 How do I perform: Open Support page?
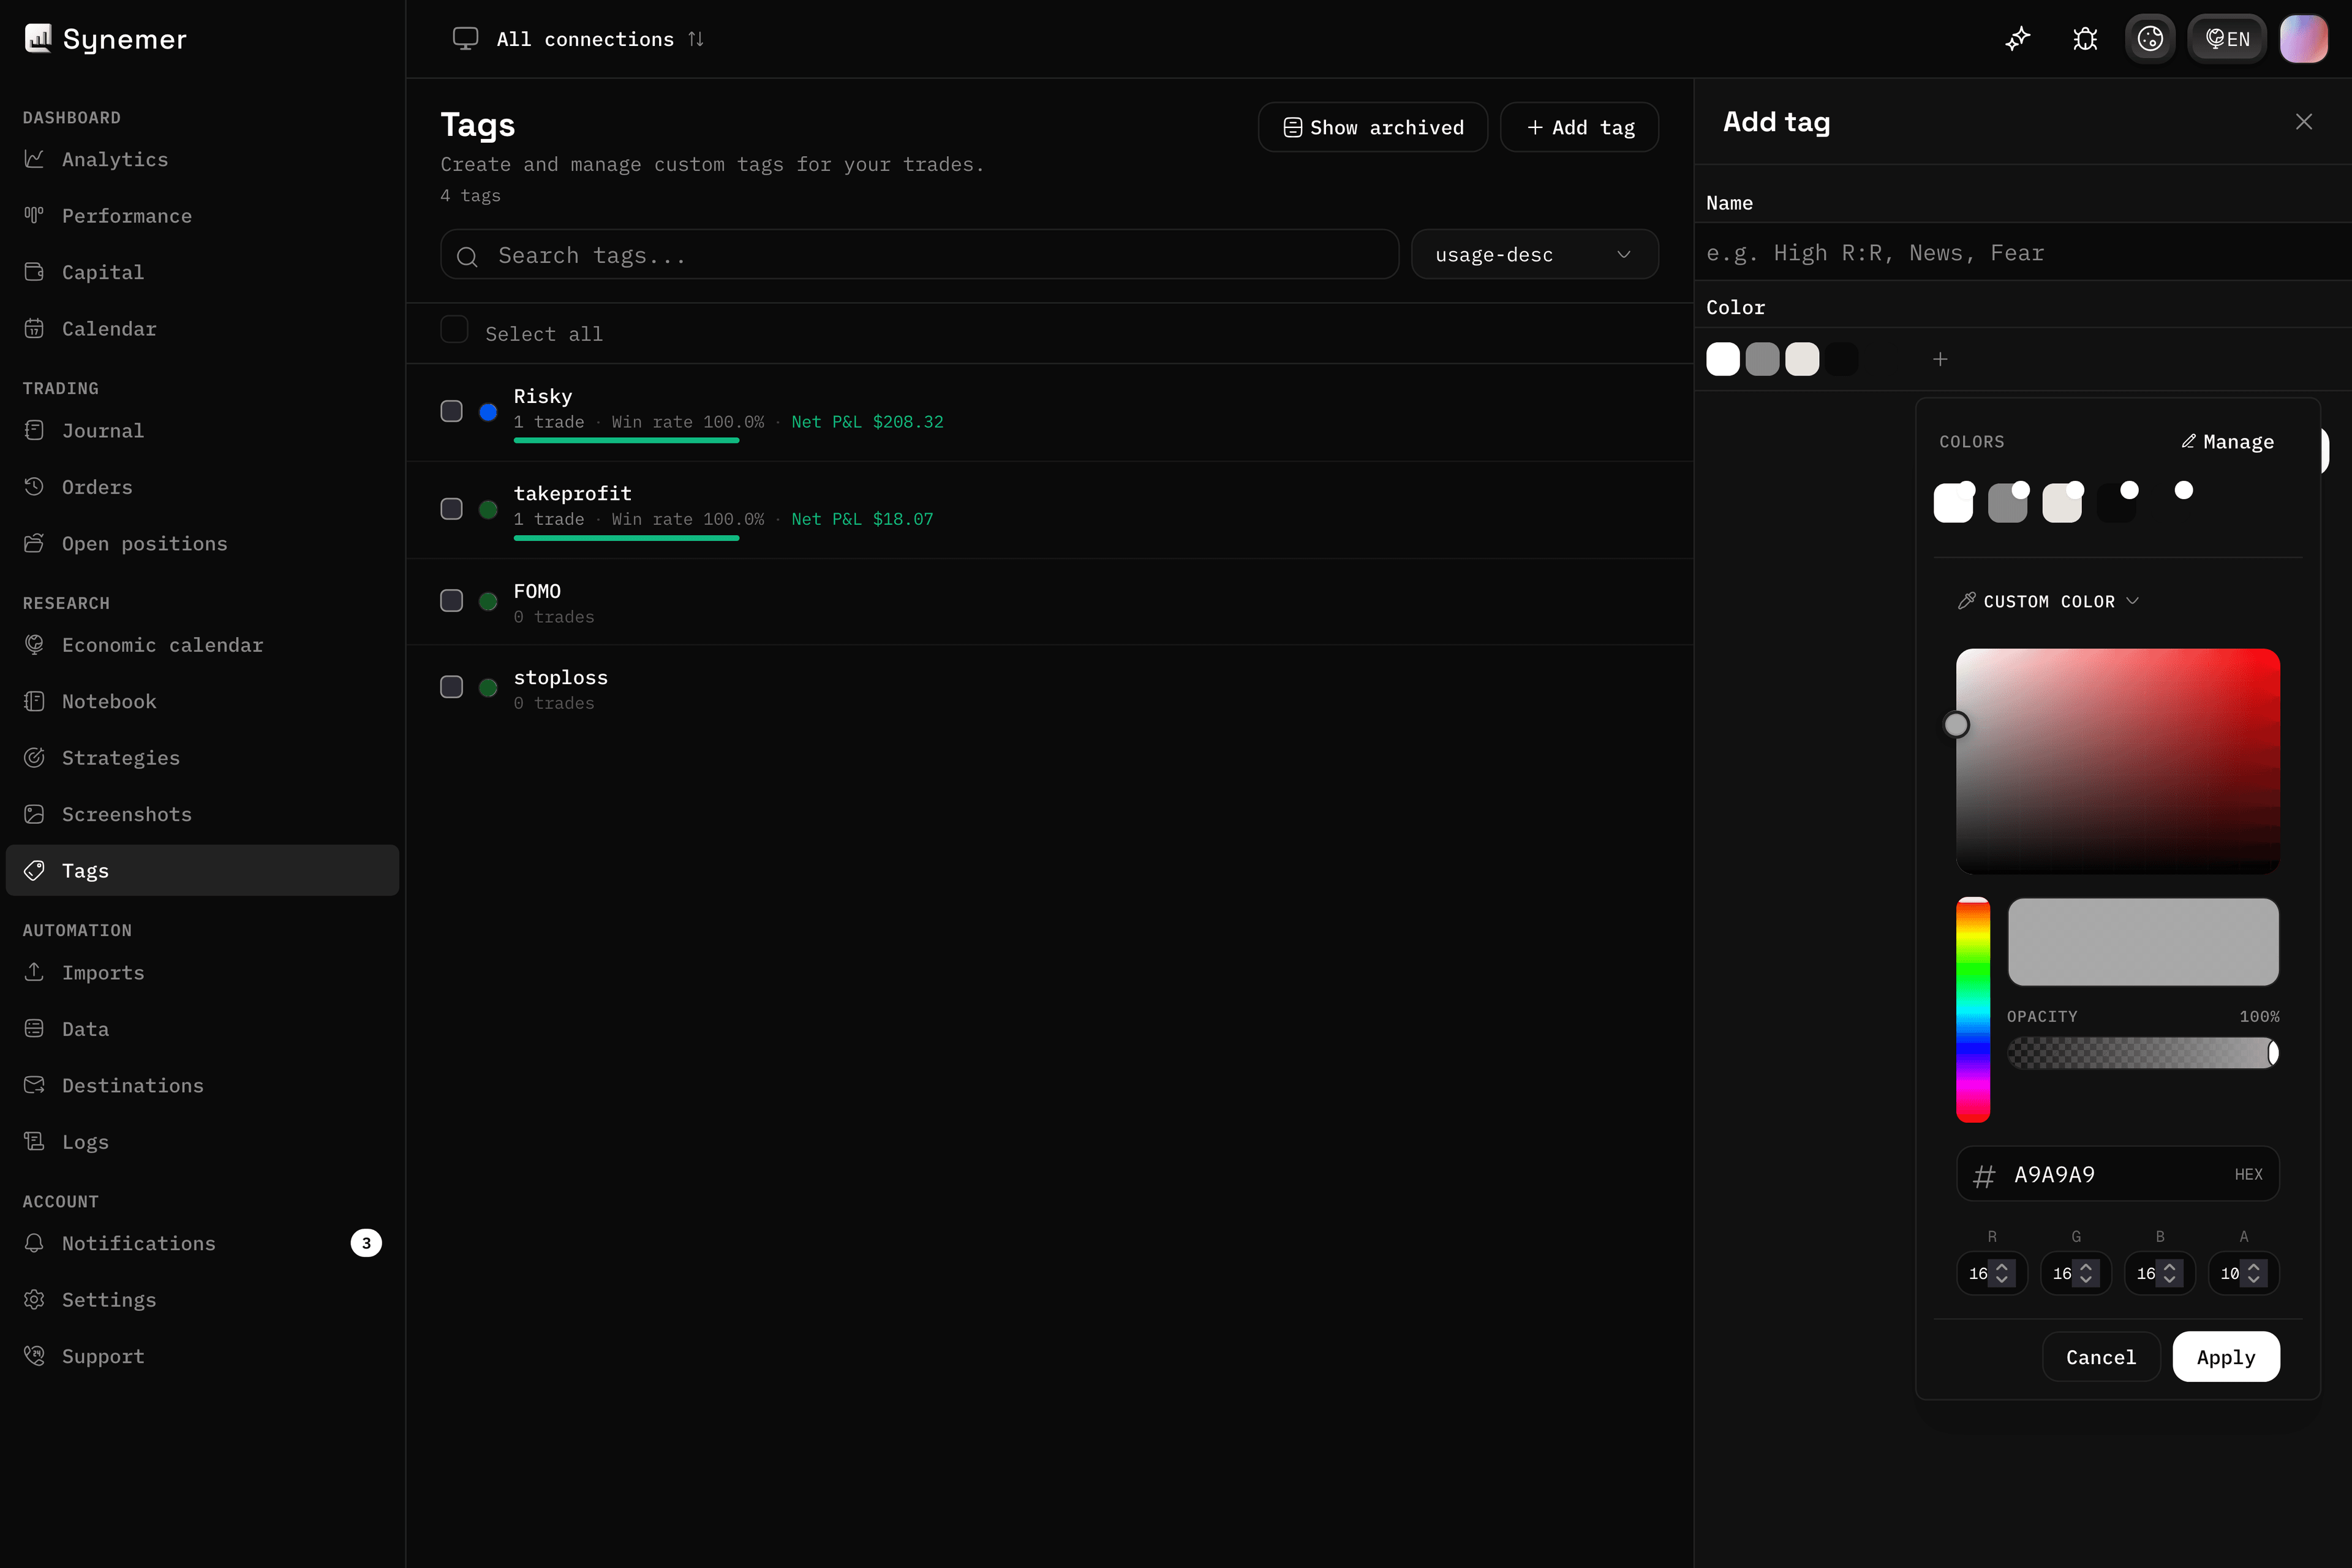pyautogui.click(x=202, y=1356)
